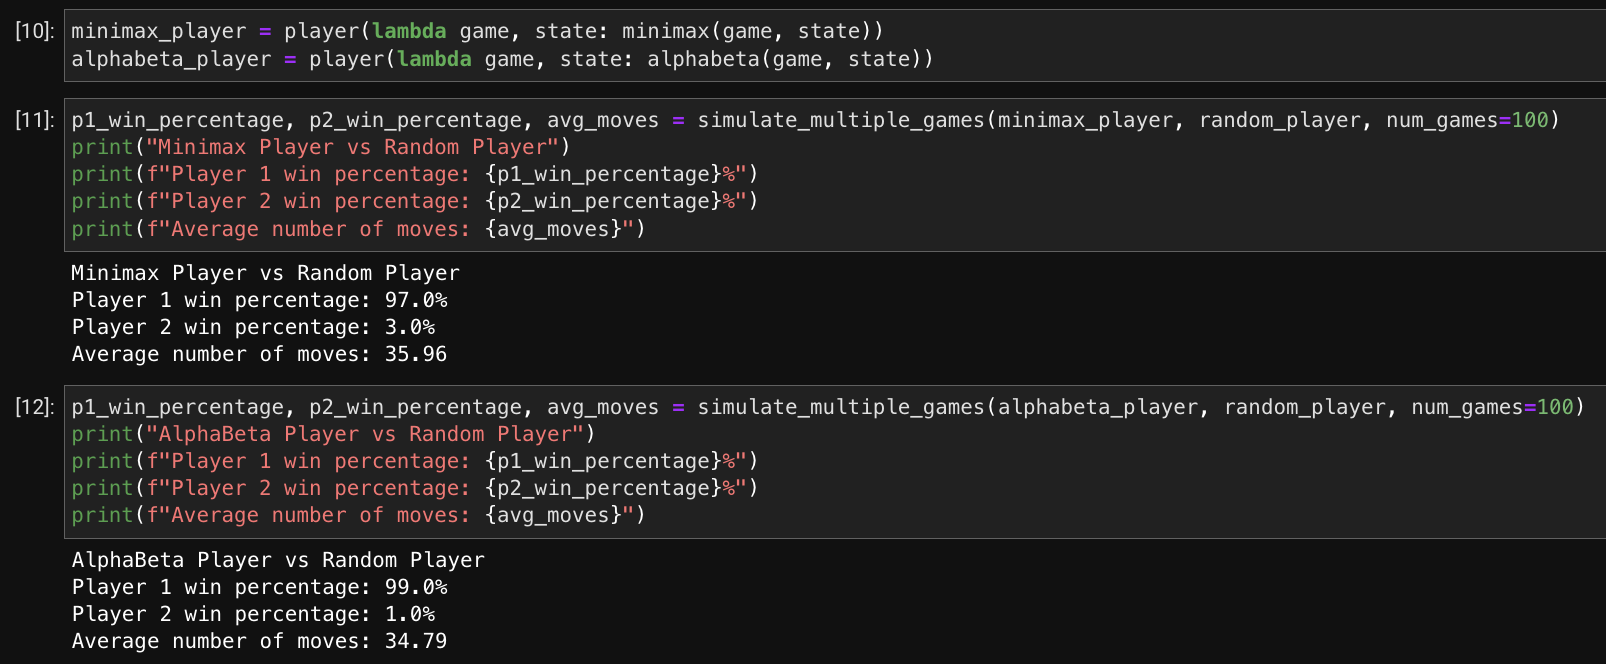This screenshot has width=1606, height=664.
Task: Click the simulate_multiple_games line with alphabeta_player
Action: (x=828, y=407)
